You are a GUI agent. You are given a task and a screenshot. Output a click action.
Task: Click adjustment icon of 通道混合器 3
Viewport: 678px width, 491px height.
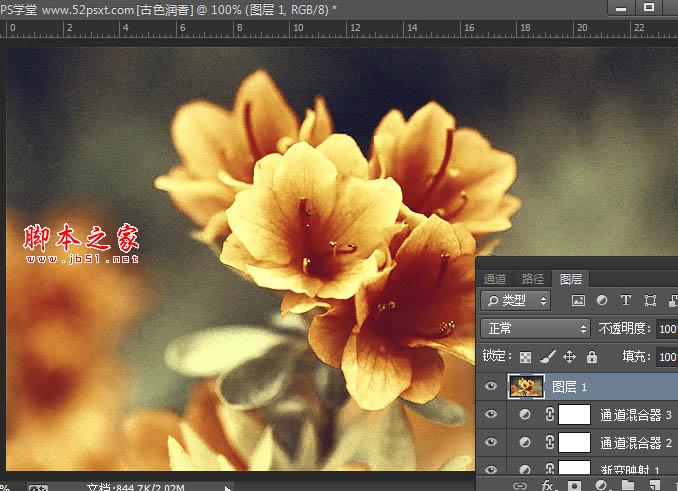(525, 415)
